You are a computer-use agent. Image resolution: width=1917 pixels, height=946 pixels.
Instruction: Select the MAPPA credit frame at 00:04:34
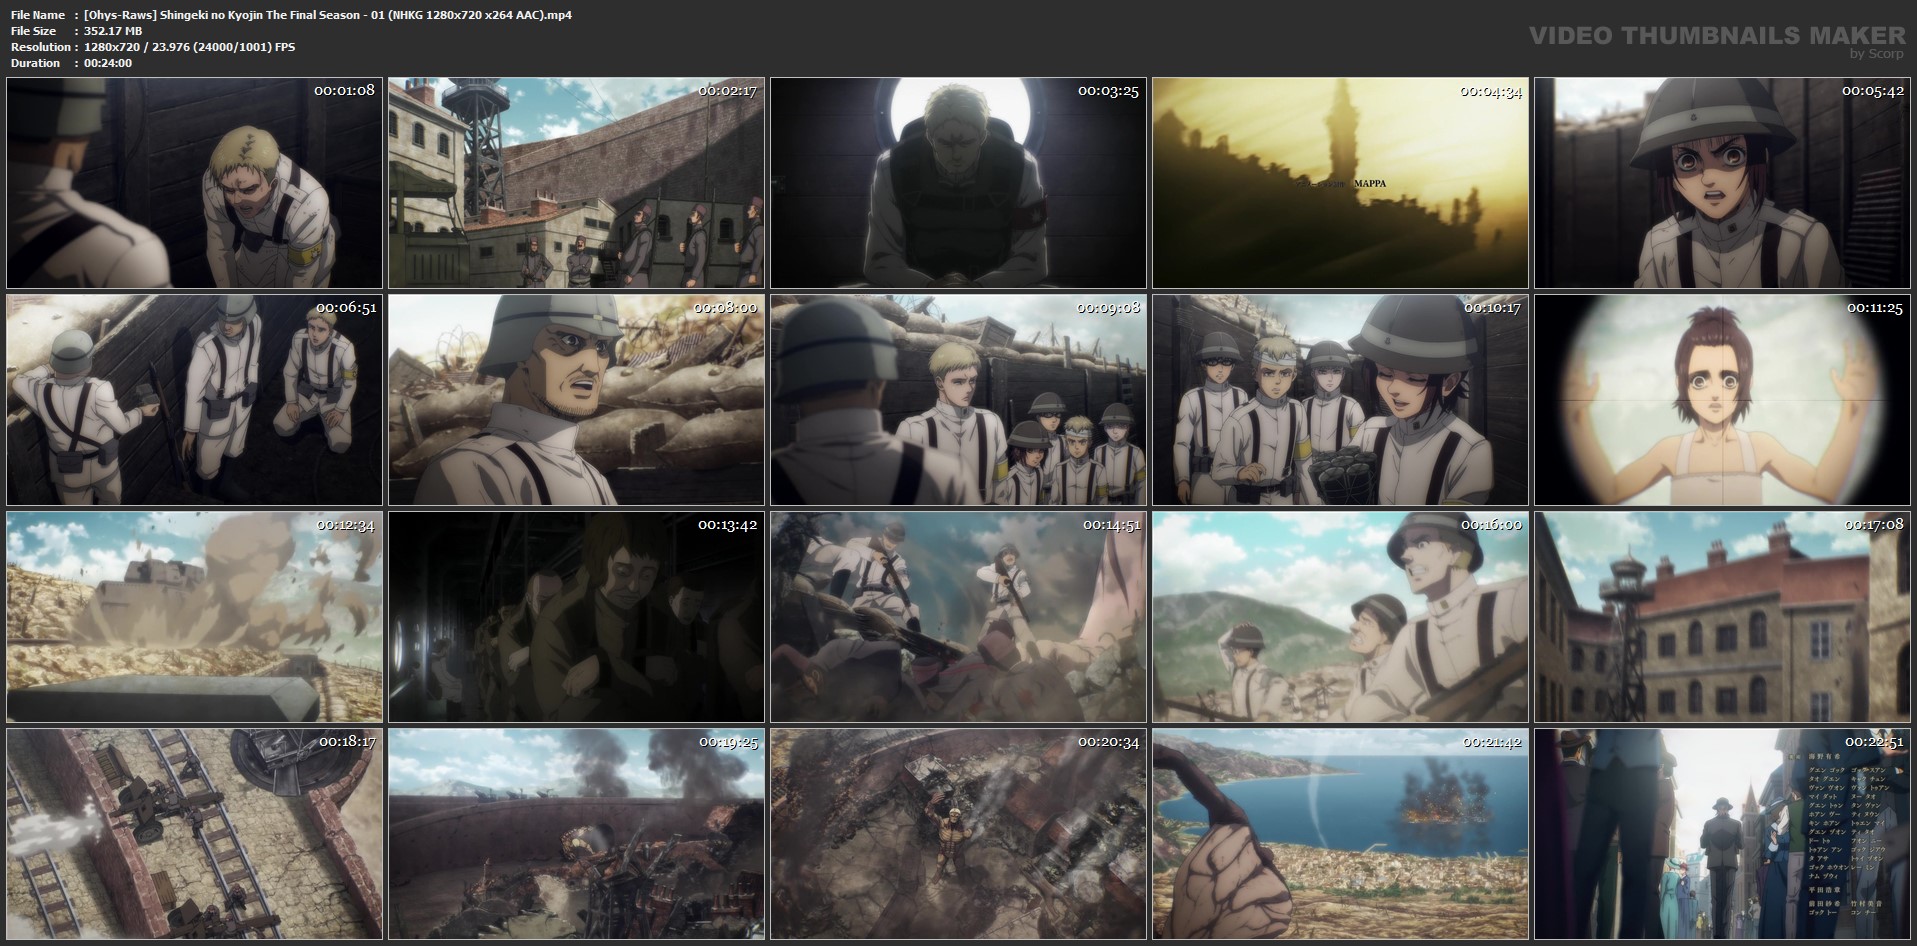[1340, 183]
